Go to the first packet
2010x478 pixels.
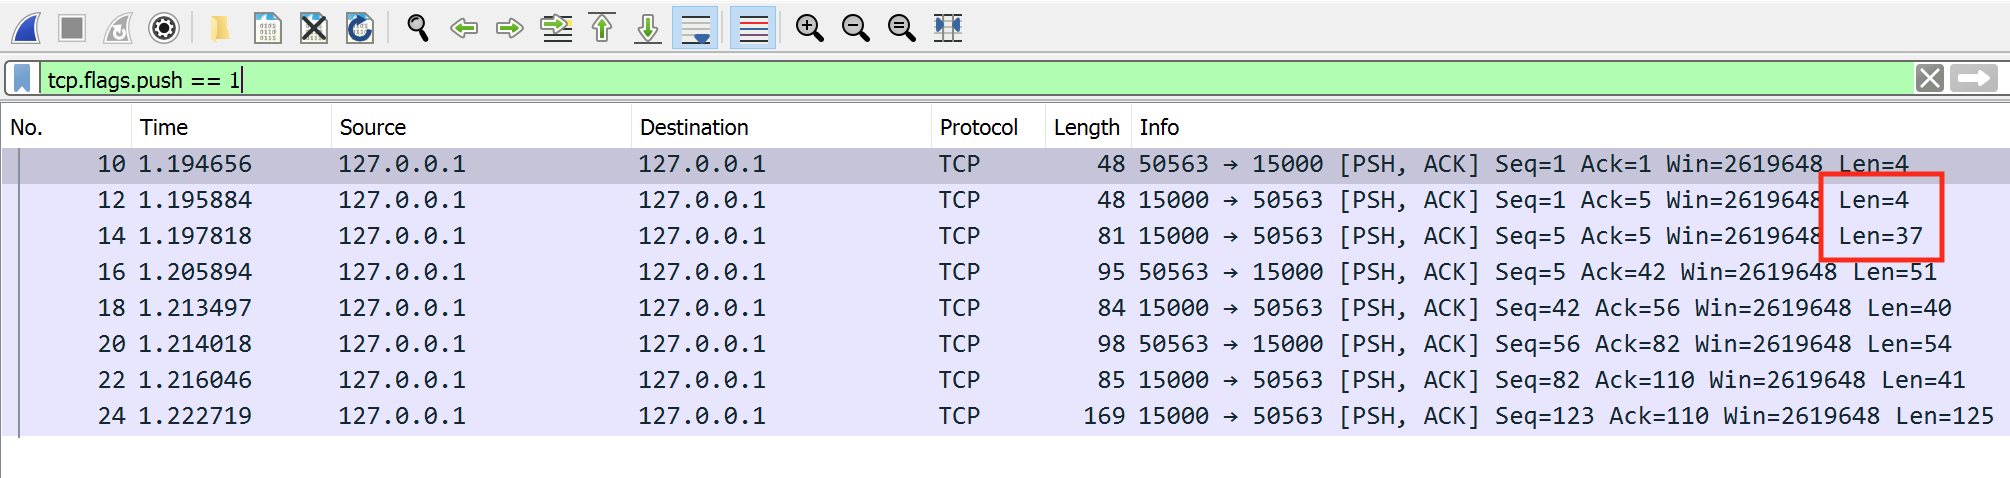602,28
